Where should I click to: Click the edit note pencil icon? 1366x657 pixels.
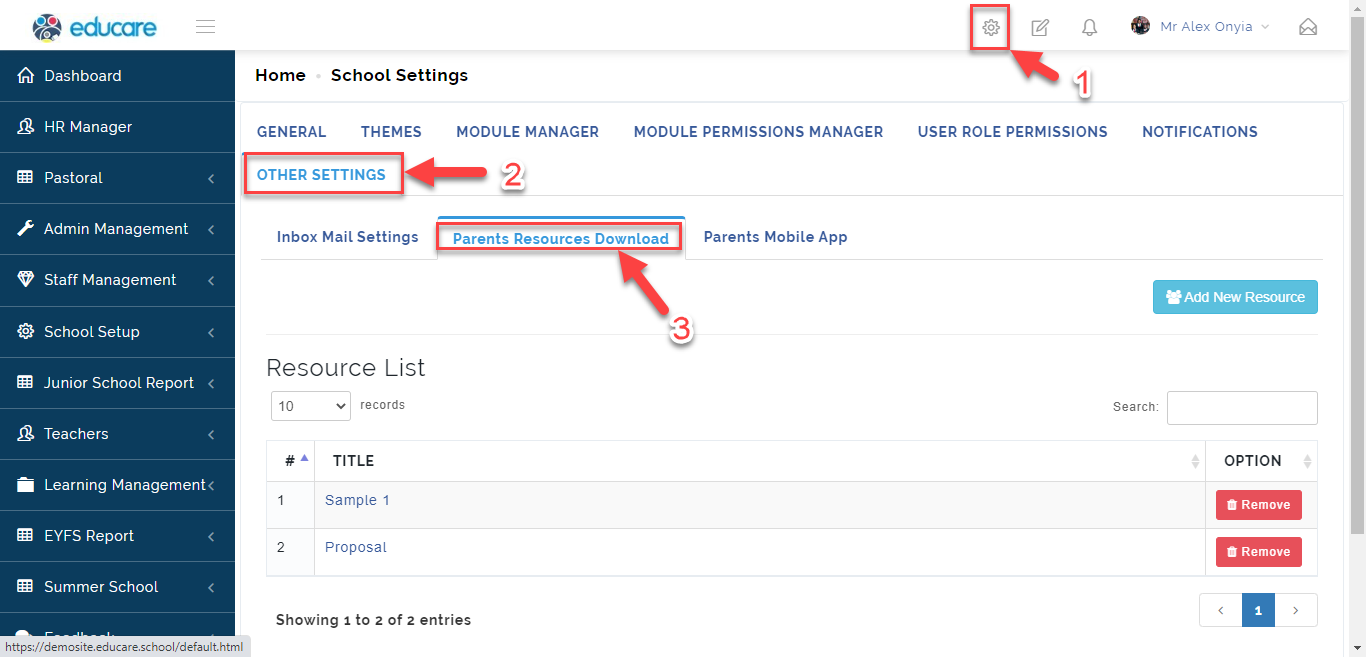point(1040,27)
